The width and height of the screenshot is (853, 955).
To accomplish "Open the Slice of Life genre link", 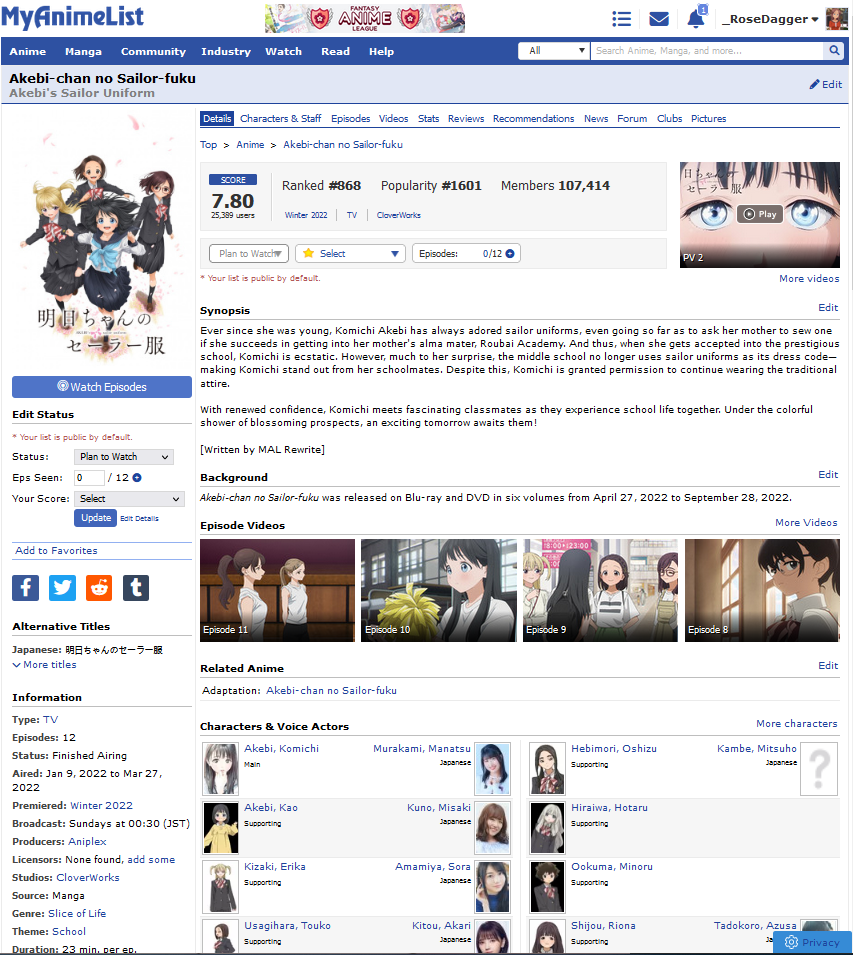I will coord(77,914).
